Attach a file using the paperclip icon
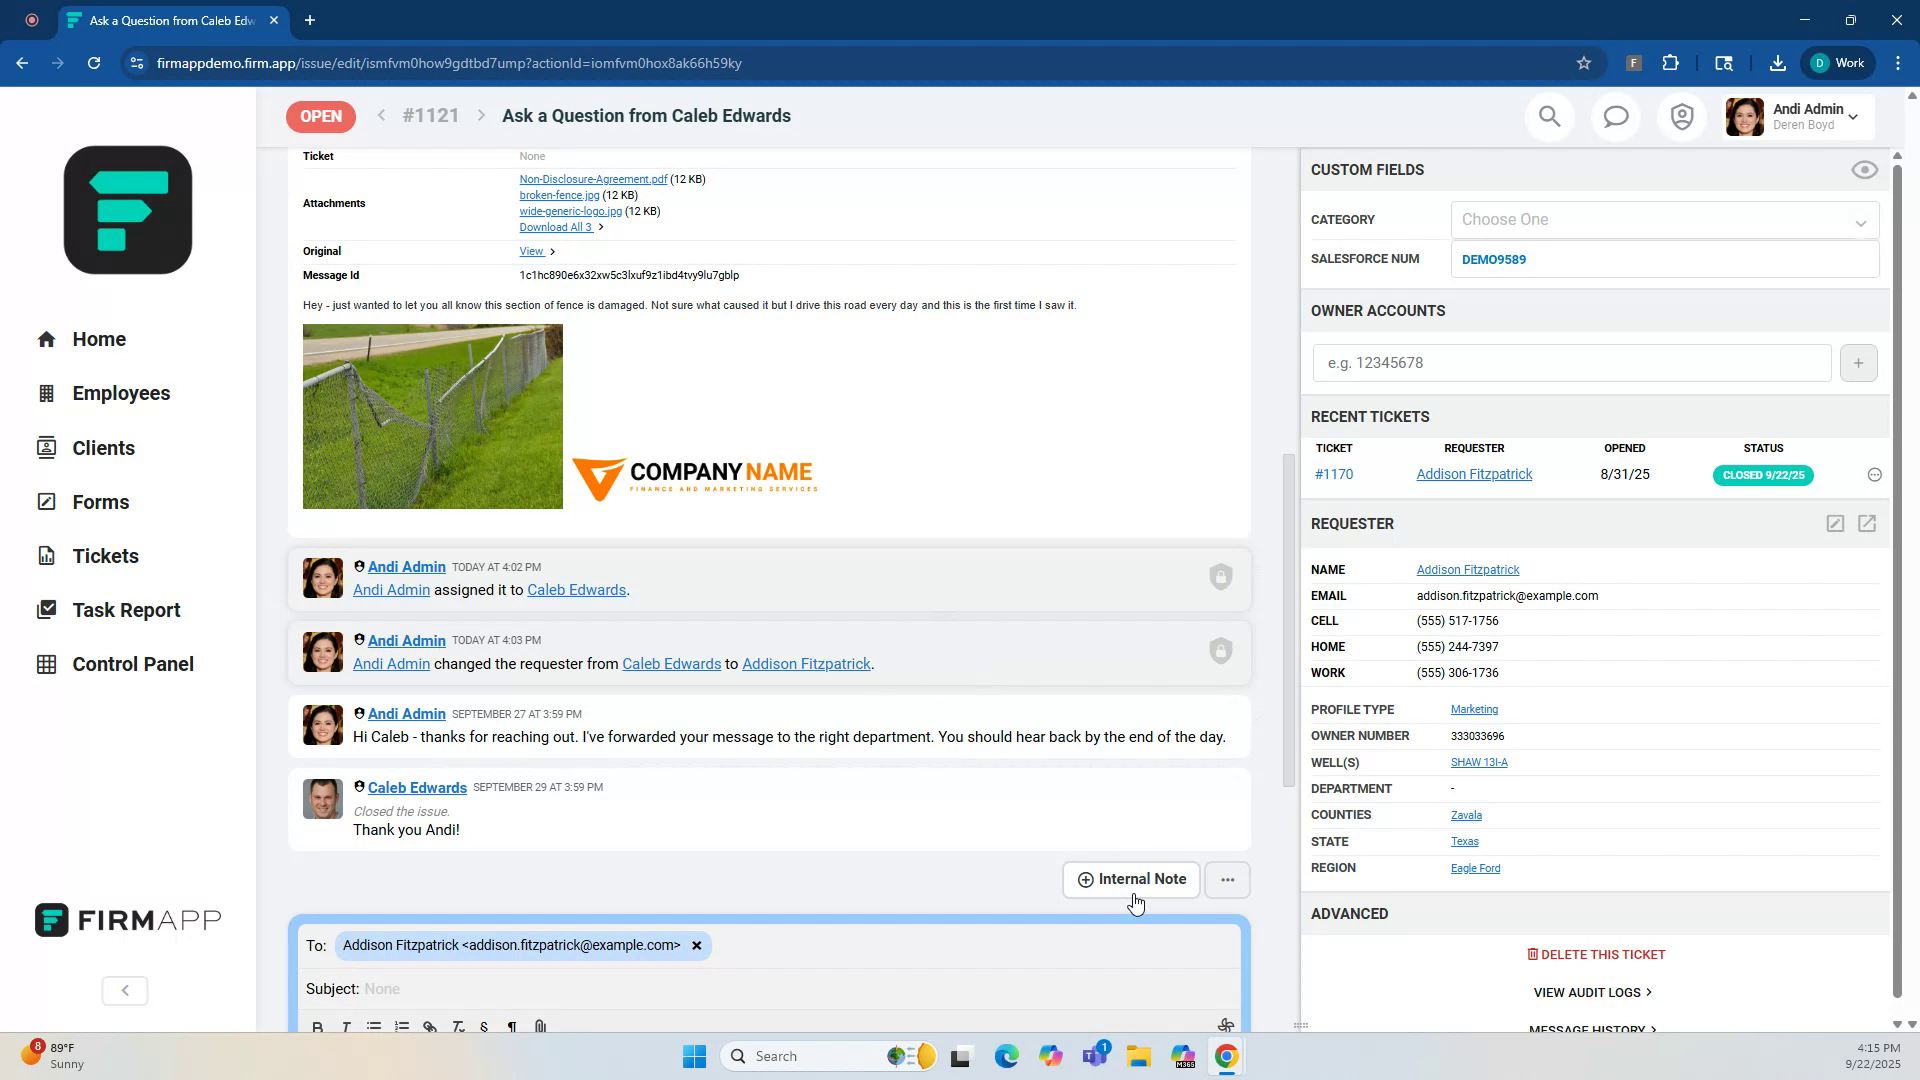1920x1080 pixels. pyautogui.click(x=540, y=1026)
